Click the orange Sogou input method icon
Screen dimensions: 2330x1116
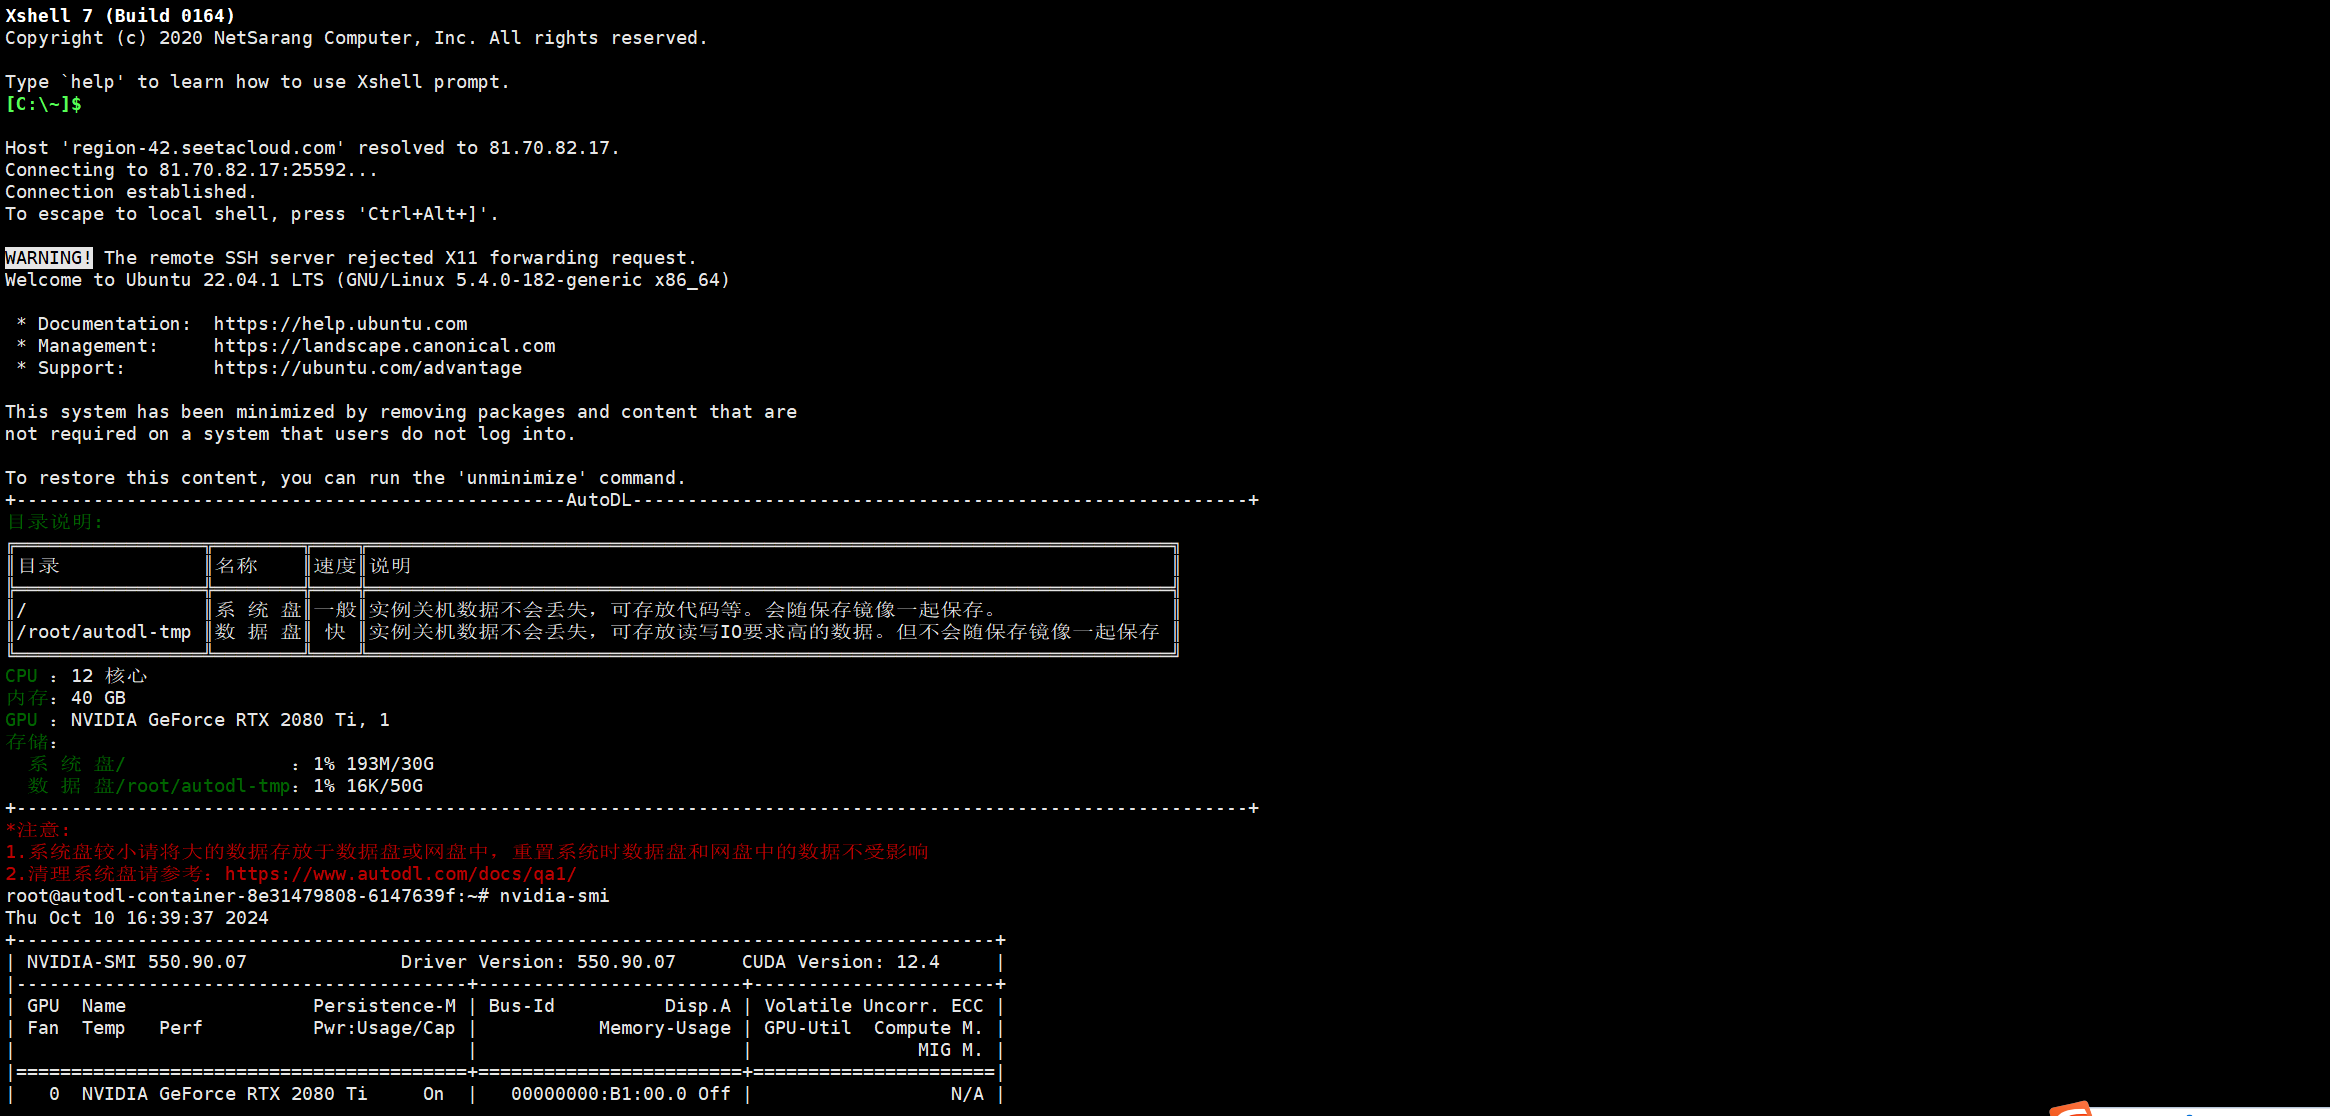[x=2072, y=1108]
